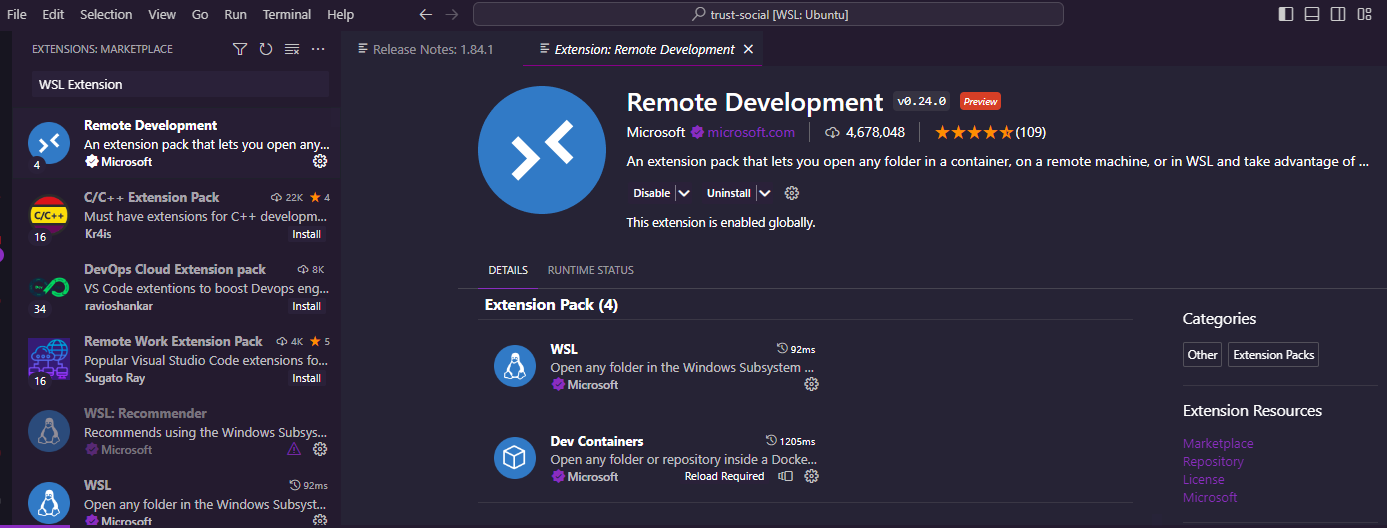Close the Extension: Remote Development tab
The height and width of the screenshot is (528, 1387).
click(x=749, y=49)
